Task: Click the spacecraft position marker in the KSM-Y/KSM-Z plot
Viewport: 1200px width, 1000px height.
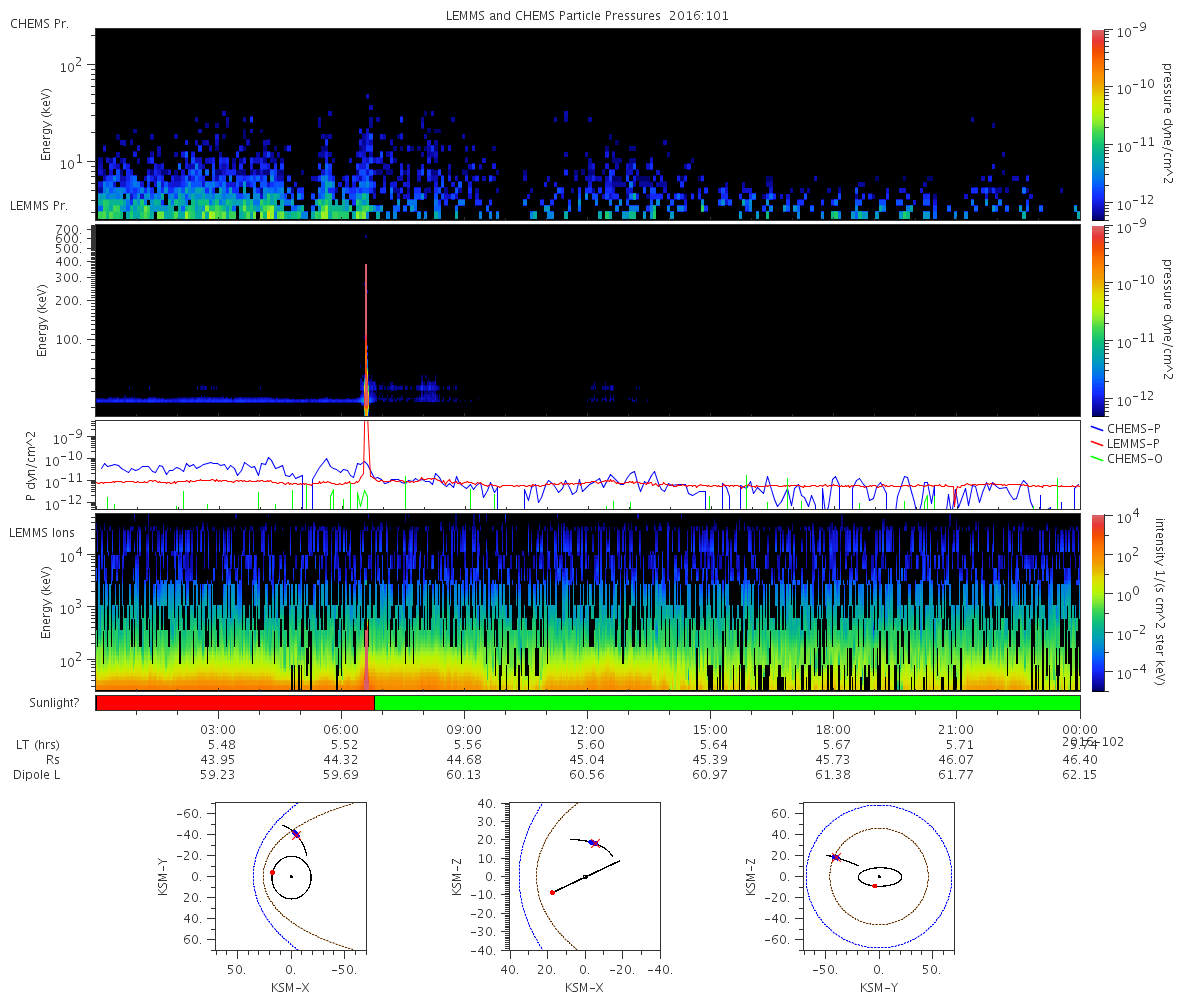Action: point(835,857)
